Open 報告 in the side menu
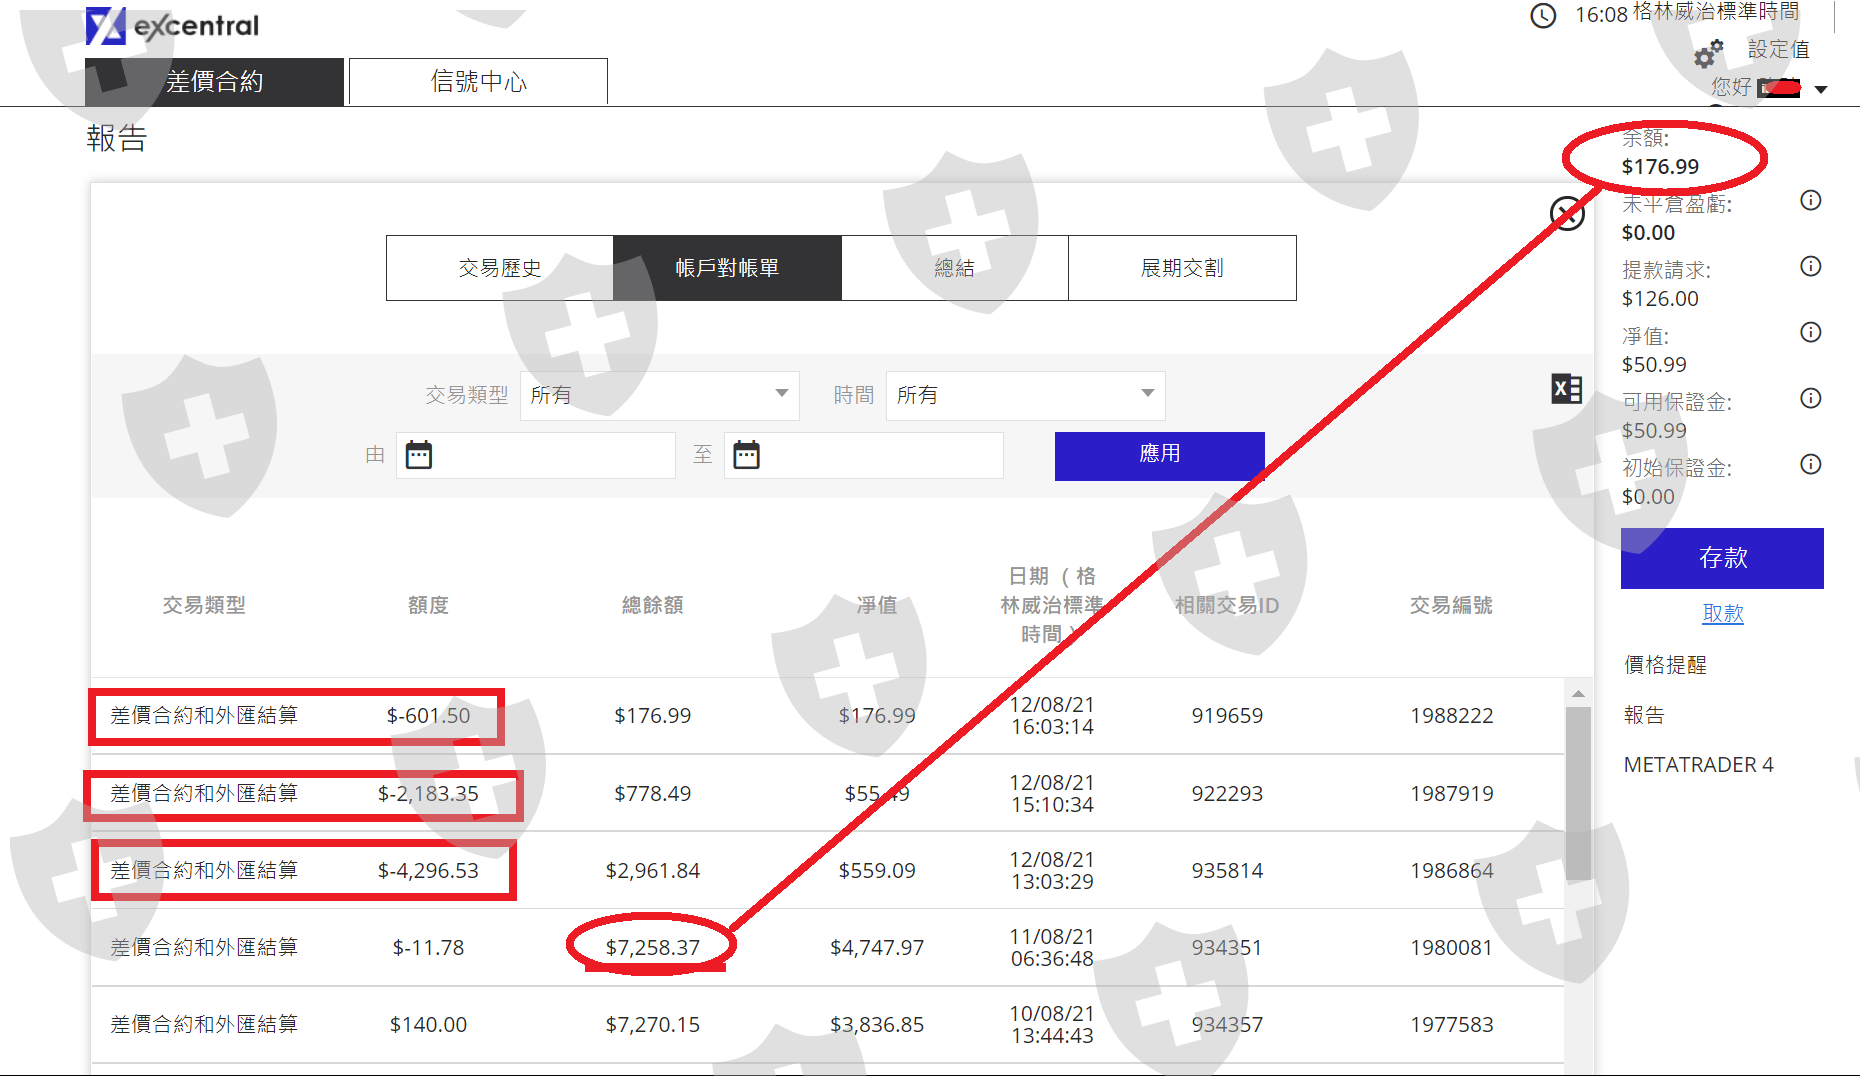The width and height of the screenshot is (1860, 1076). [1644, 715]
